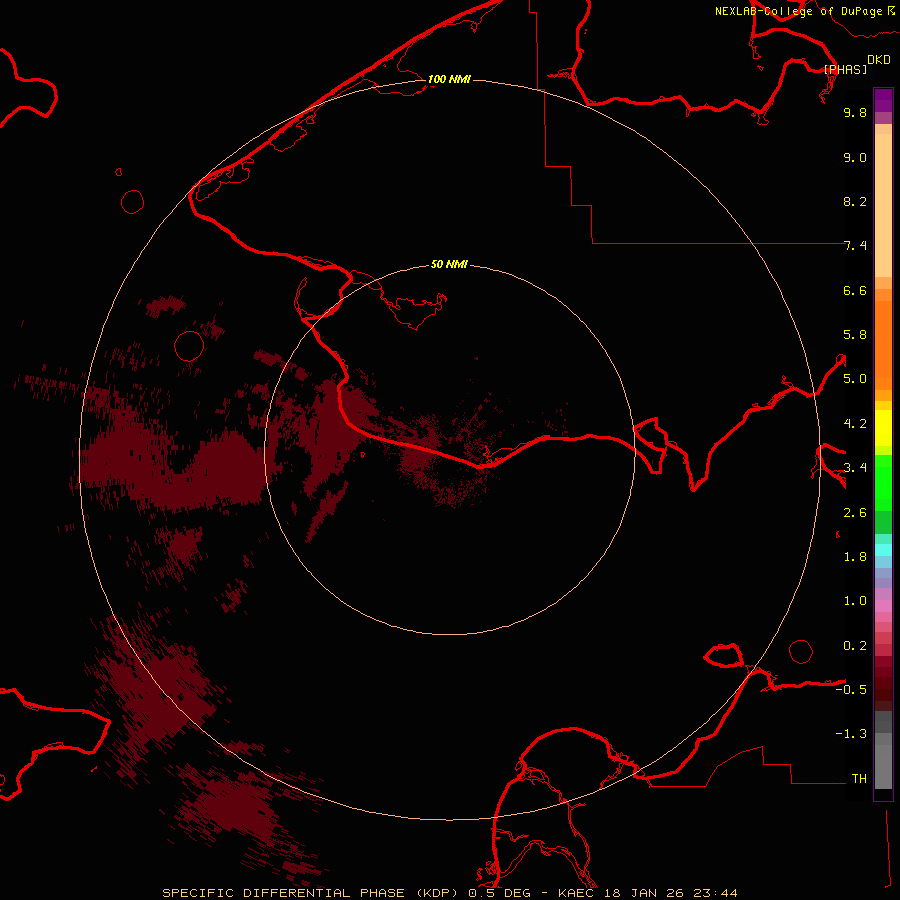900x900 pixels.
Task: Click the 4.2 value on the scale
Action: 855,423
